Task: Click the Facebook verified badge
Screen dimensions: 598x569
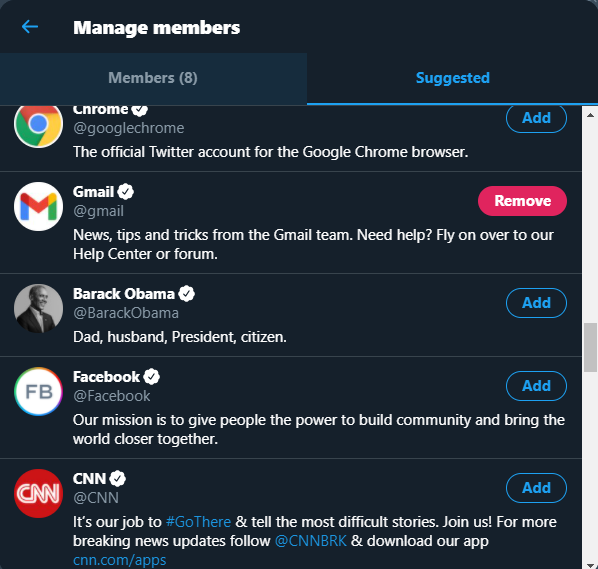Action: pyautogui.click(x=151, y=377)
